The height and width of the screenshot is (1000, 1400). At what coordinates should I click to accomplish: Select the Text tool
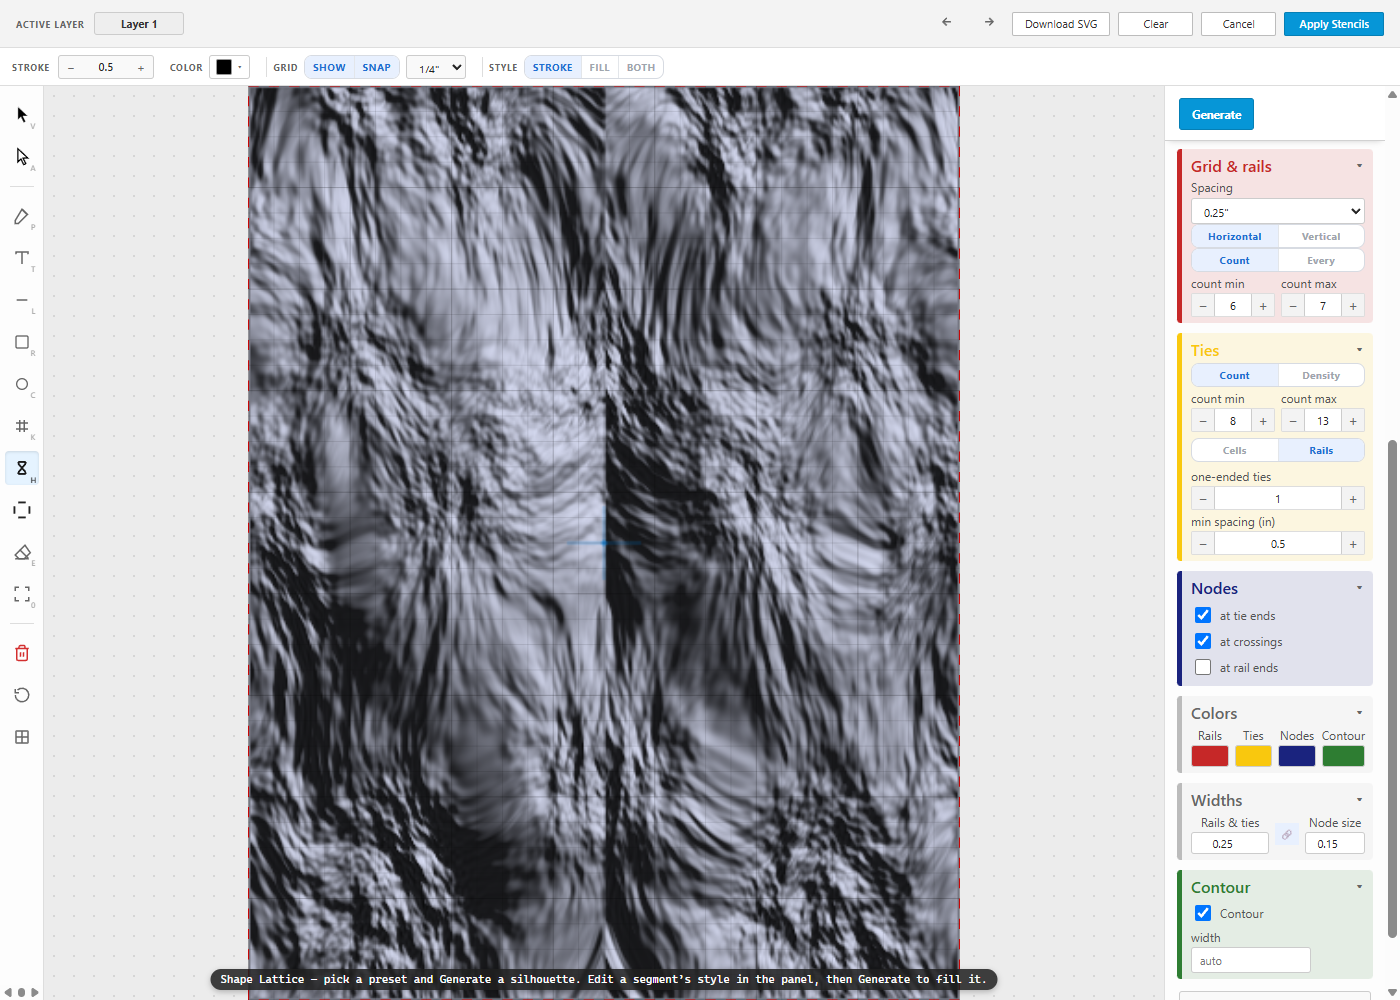tap(22, 258)
